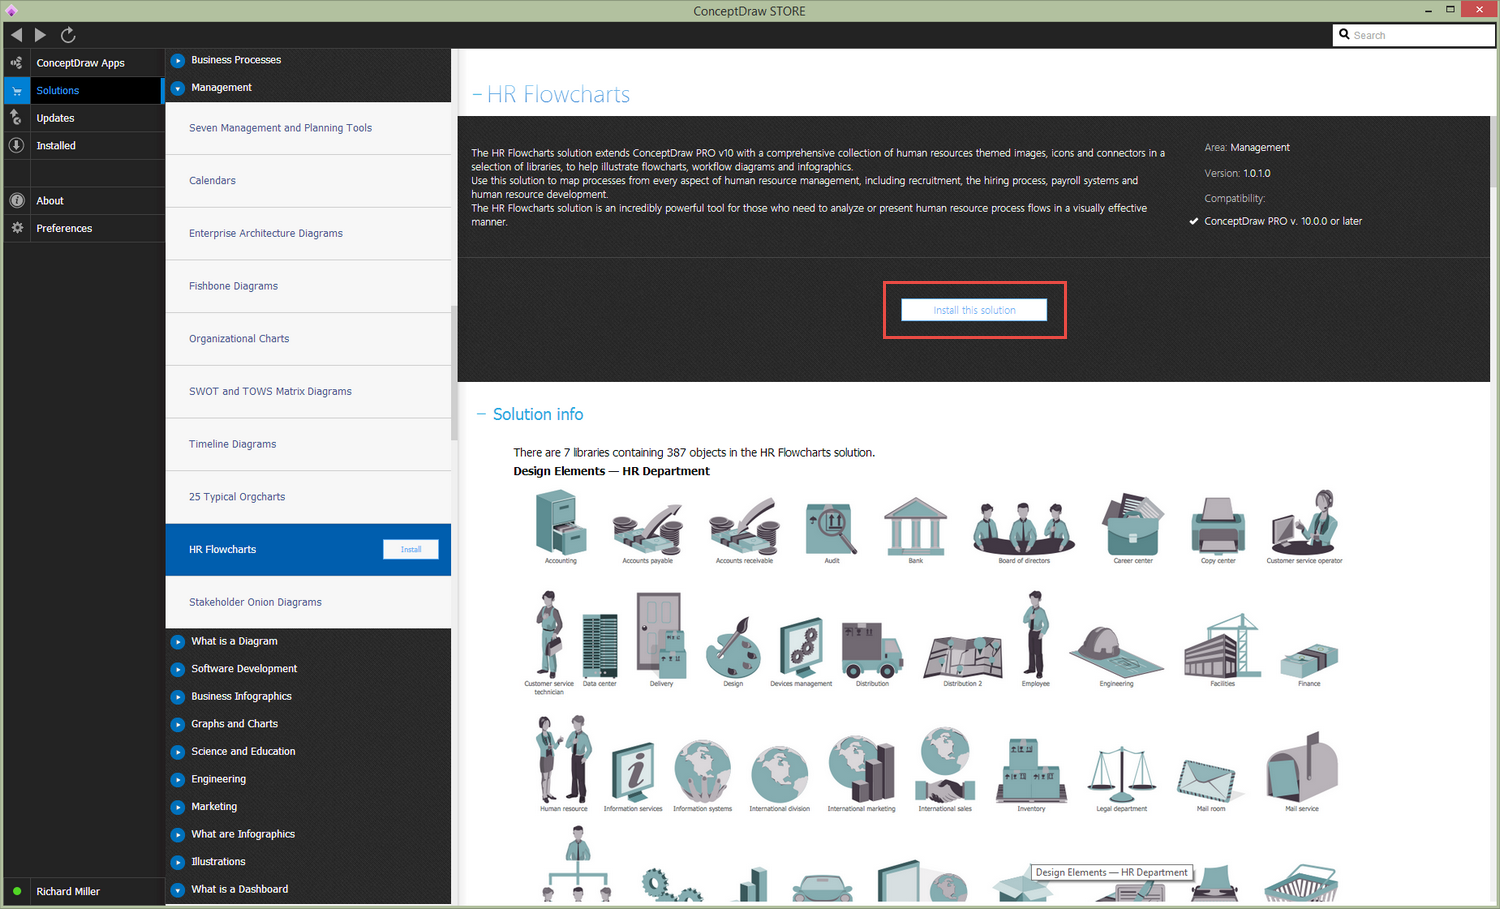The height and width of the screenshot is (909, 1500).
Task: Collapse the Management category
Action: point(178,88)
